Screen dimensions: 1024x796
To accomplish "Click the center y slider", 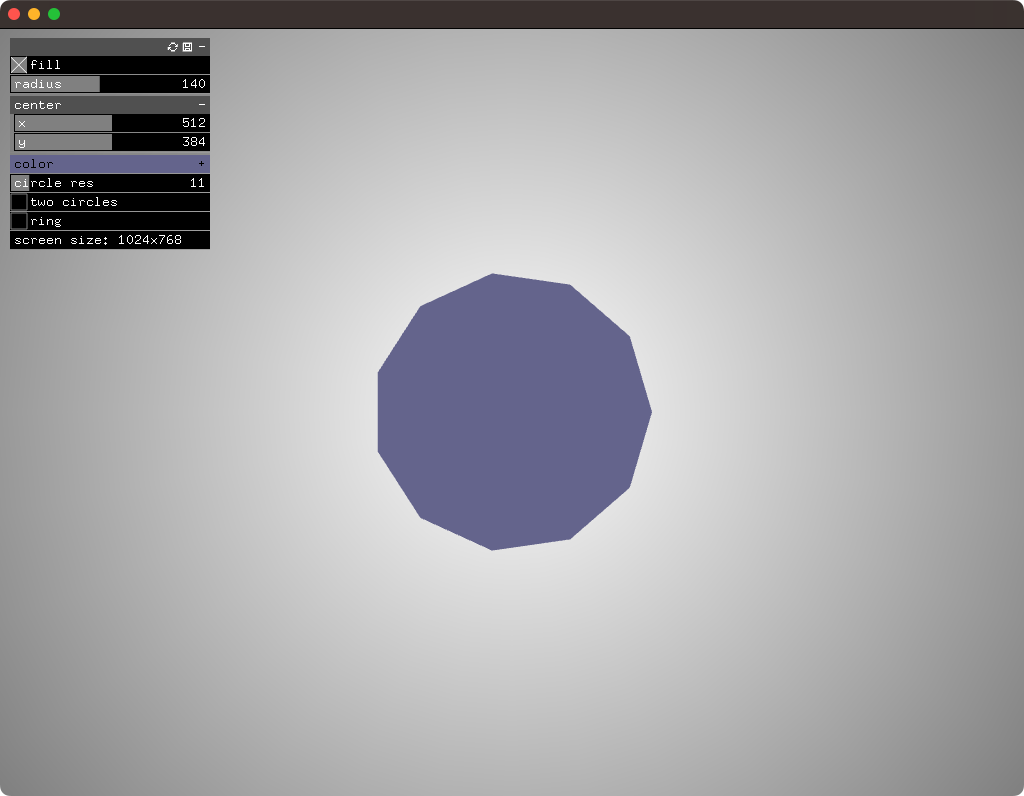I will point(112,142).
